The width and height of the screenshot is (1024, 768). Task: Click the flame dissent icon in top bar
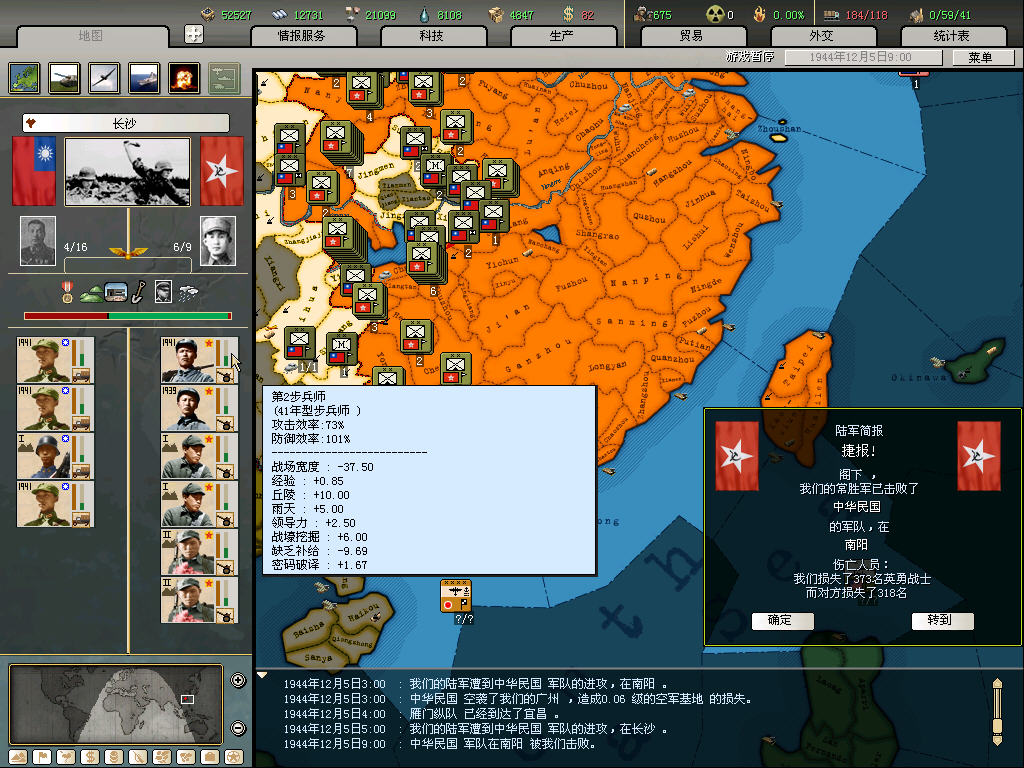(759, 14)
